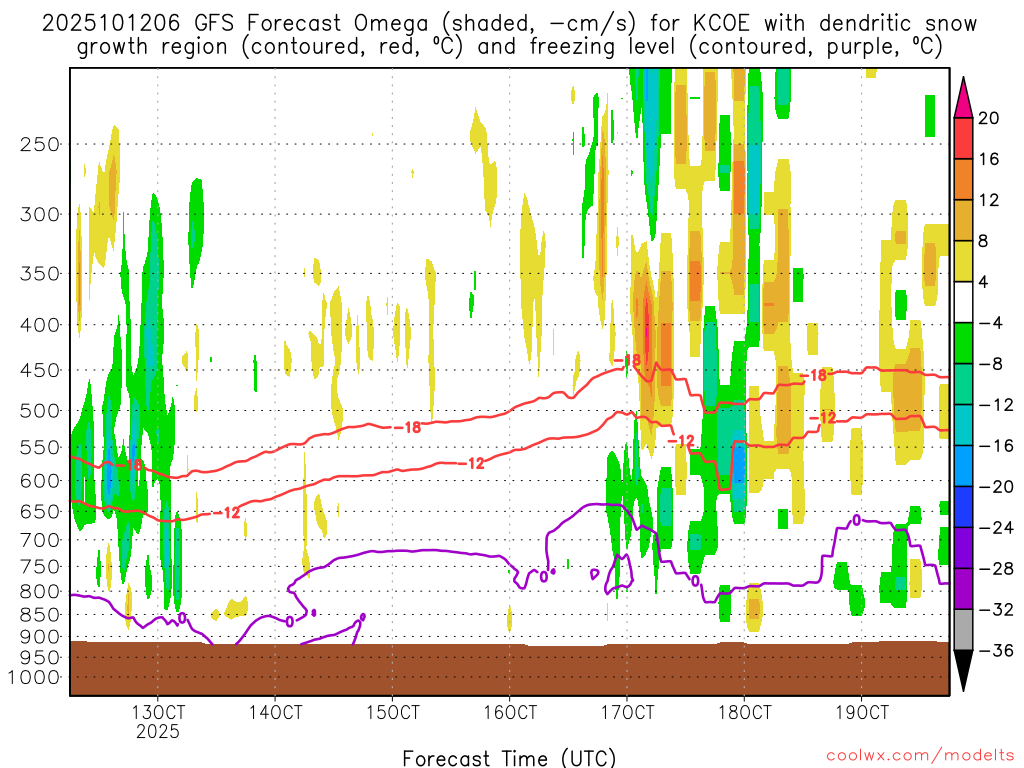The width and height of the screenshot is (1024, 768).
Task: Click the 300 pressure level label
Action: (40, 214)
